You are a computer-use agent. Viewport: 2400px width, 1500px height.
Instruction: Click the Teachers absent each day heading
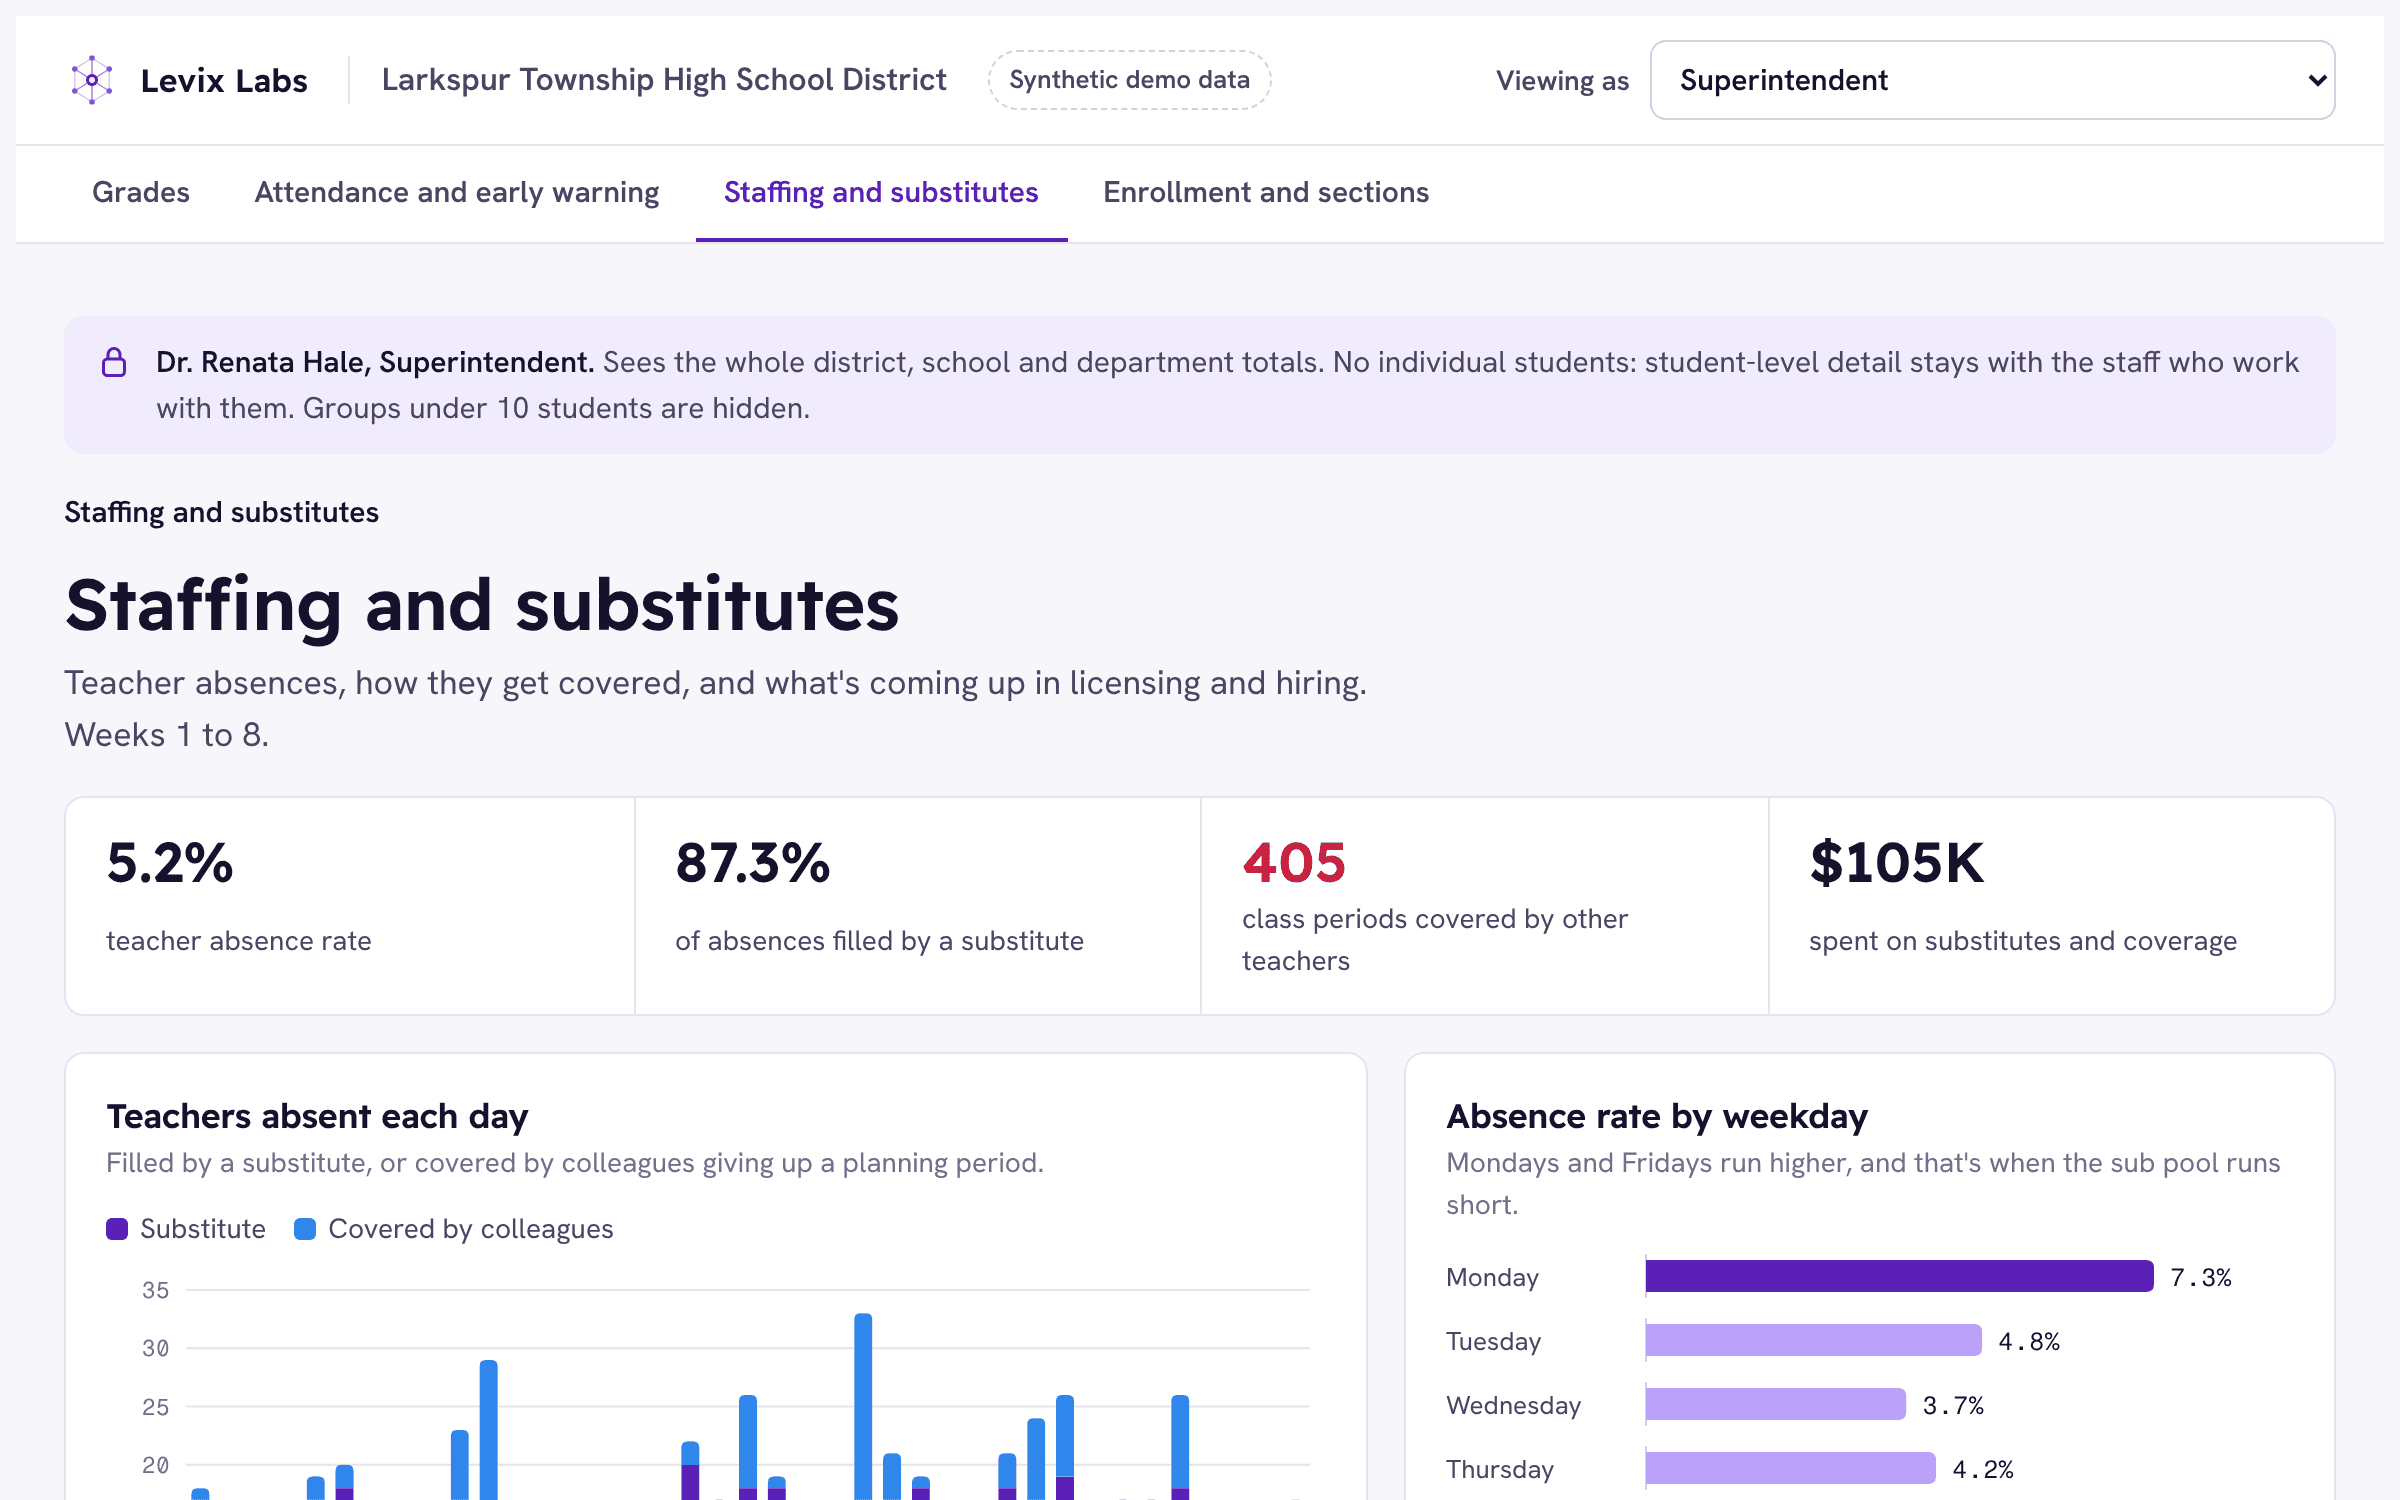click(x=317, y=1116)
